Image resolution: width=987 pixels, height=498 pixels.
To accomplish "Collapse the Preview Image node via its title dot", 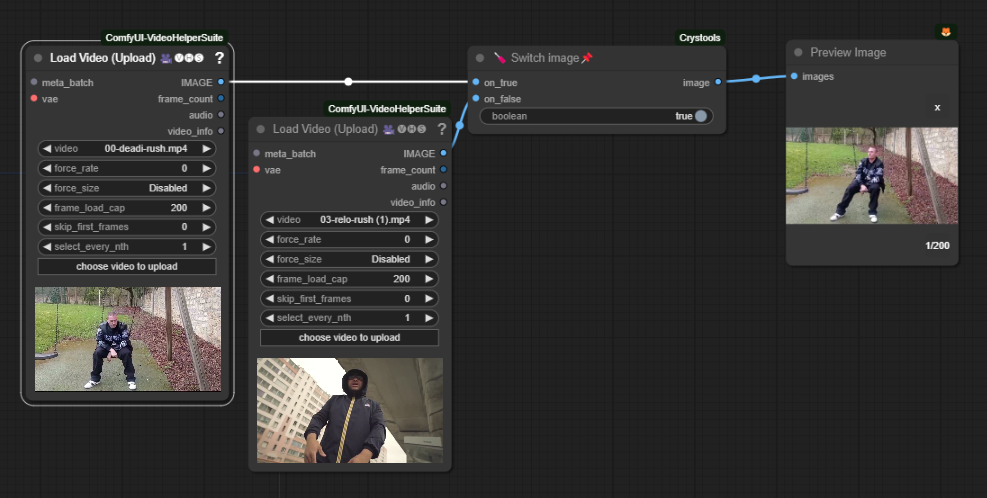I will tap(798, 52).
